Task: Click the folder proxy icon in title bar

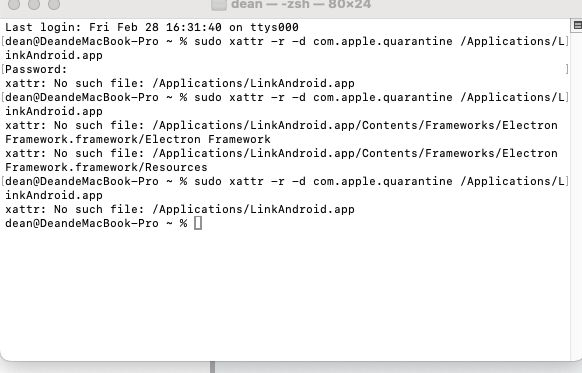Action: (x=219, y=5)
